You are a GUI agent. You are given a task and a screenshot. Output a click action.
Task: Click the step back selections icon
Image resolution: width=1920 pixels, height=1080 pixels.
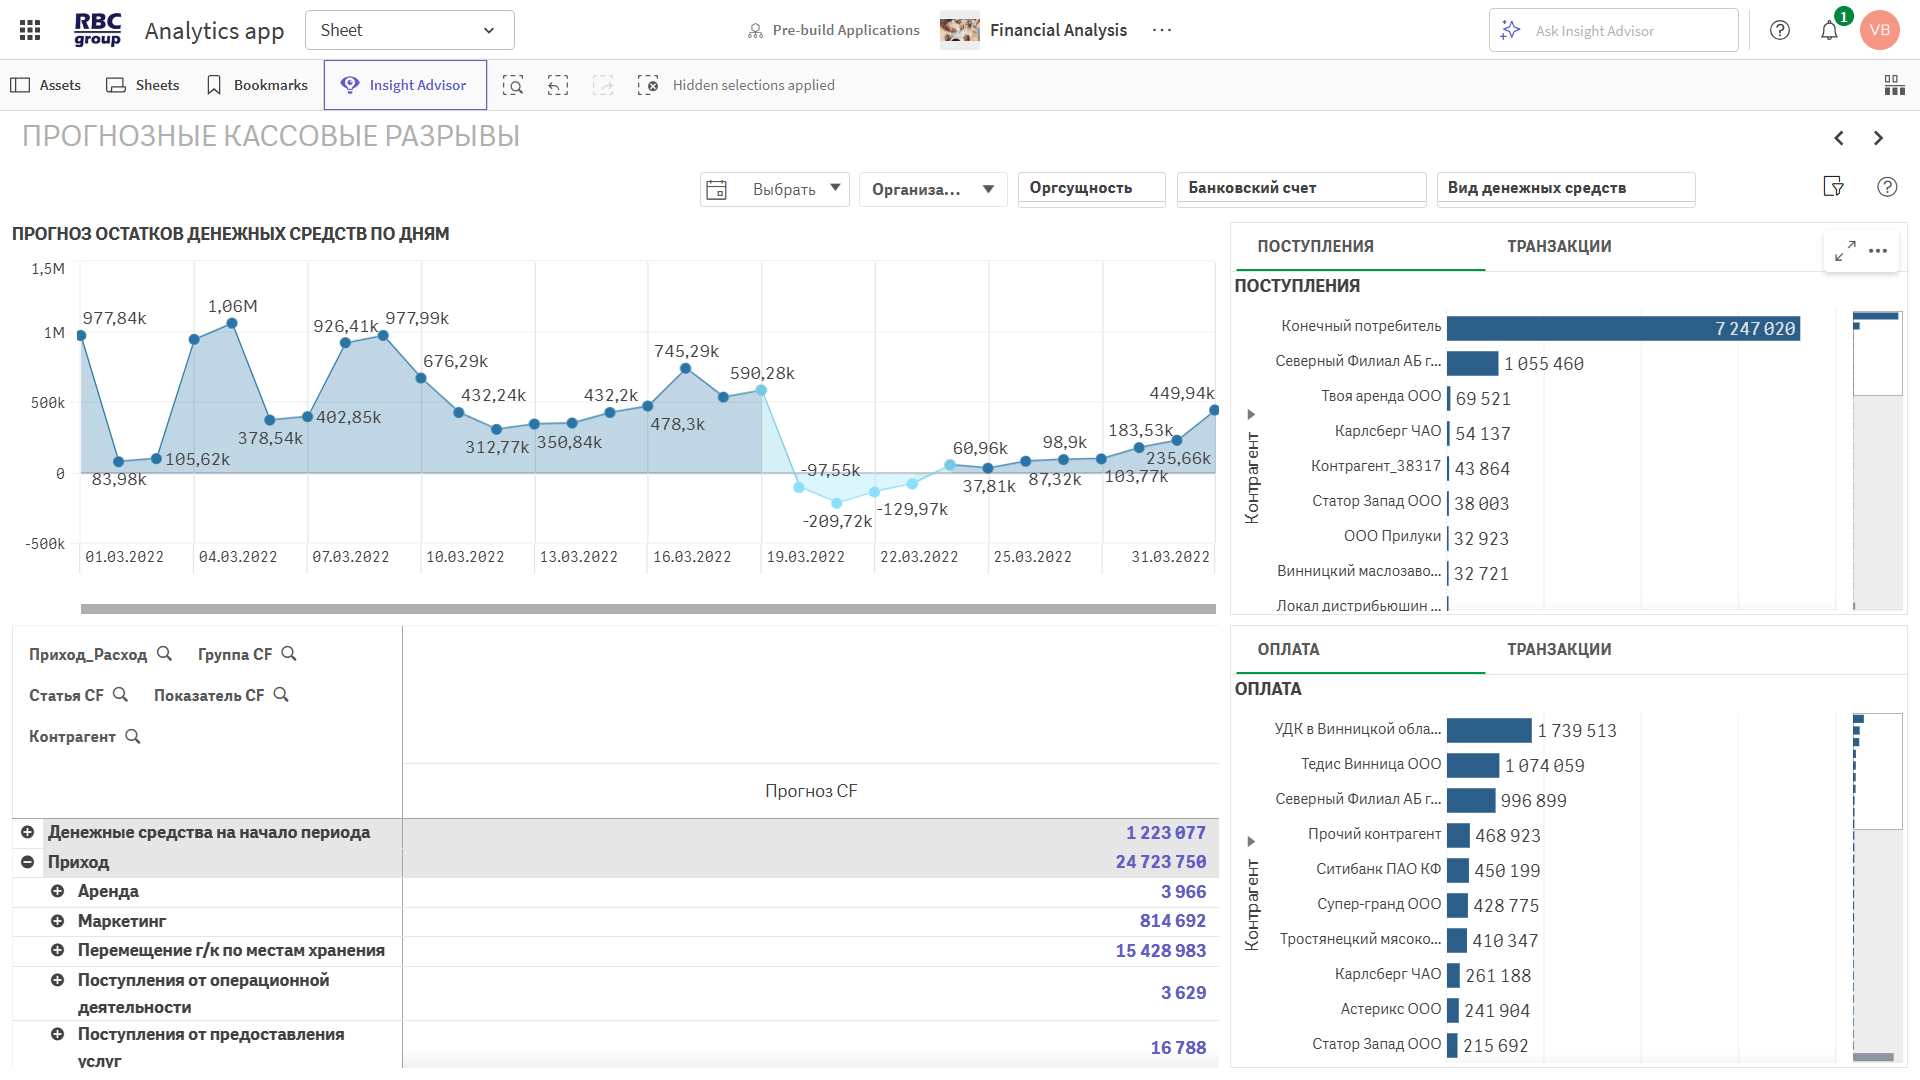click(558, 85)
